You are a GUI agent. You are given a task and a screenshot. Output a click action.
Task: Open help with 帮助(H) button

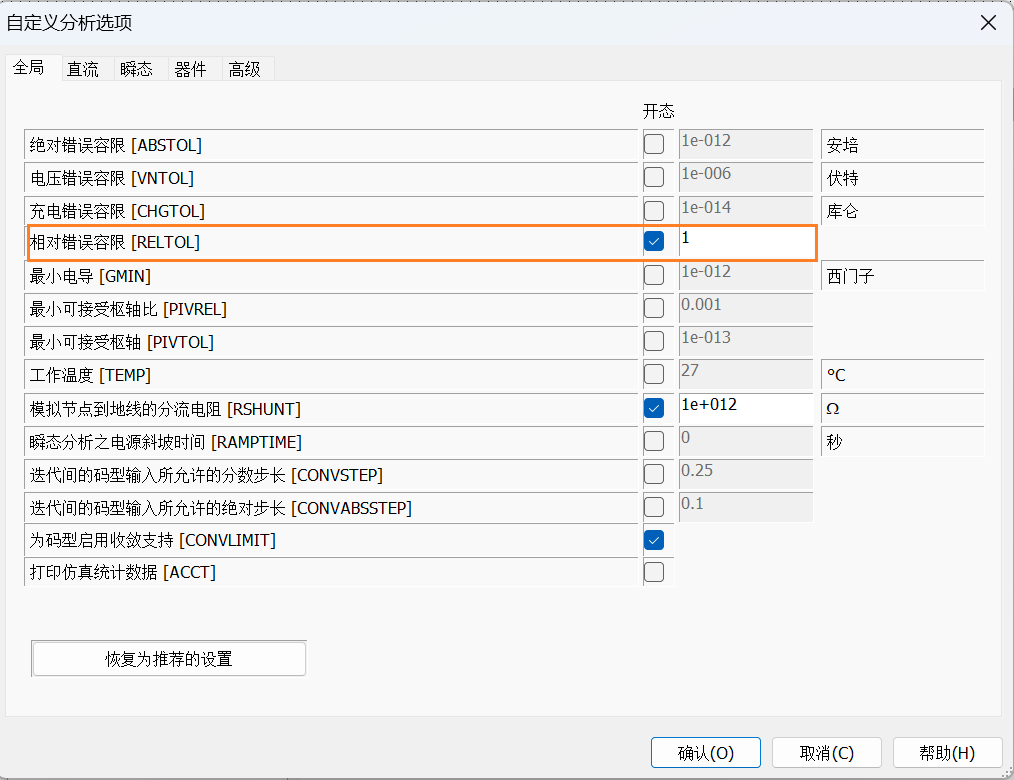coord(948,753)
